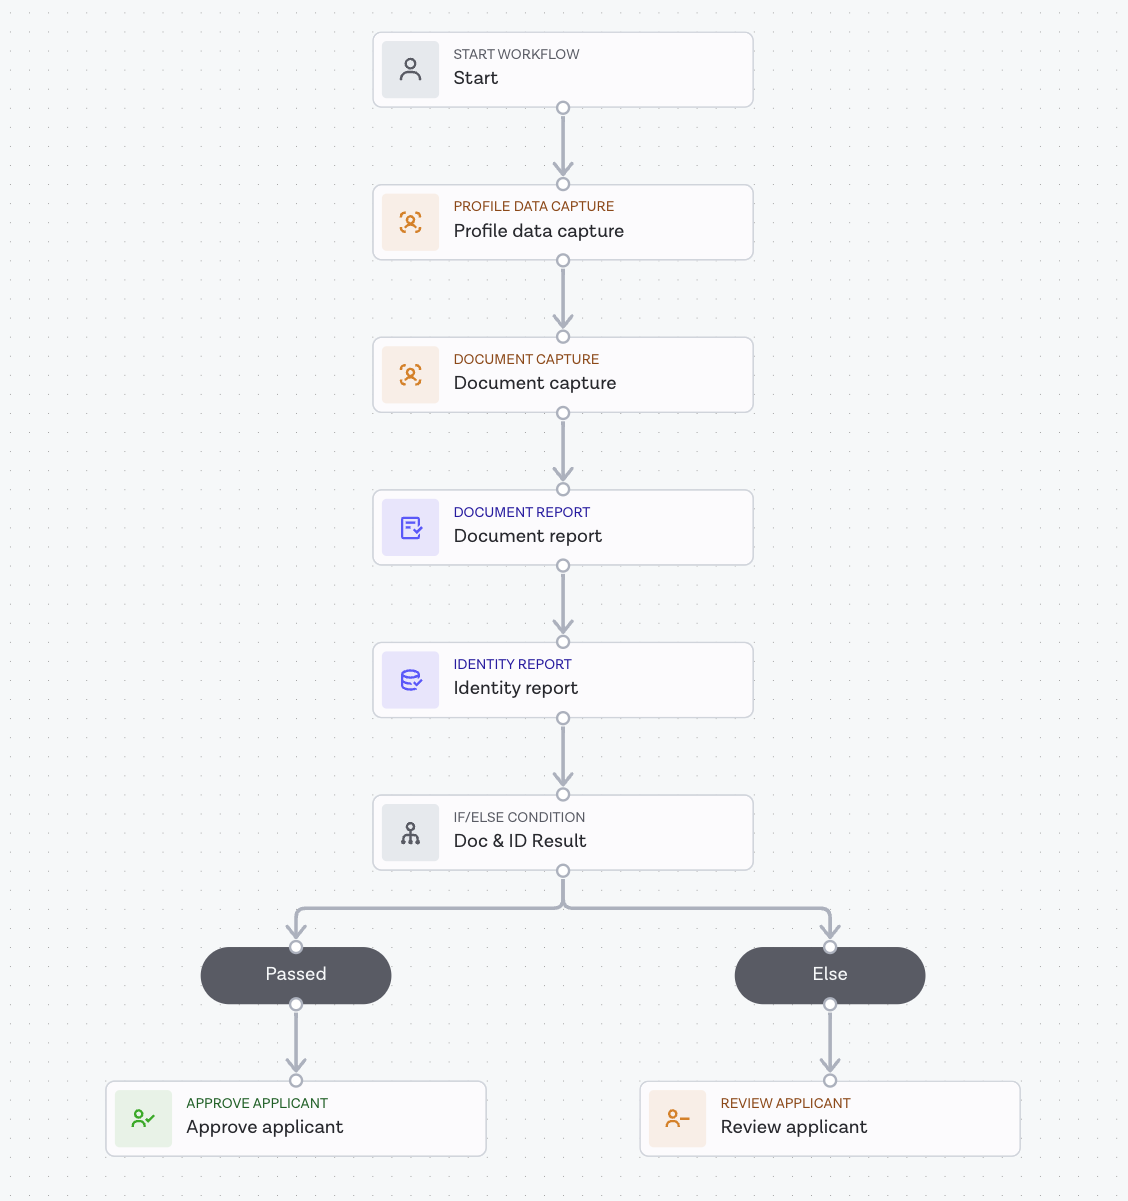Click the orange Review applicant icon
Screen dimensions: 1128x1201
click(677, 1118)
